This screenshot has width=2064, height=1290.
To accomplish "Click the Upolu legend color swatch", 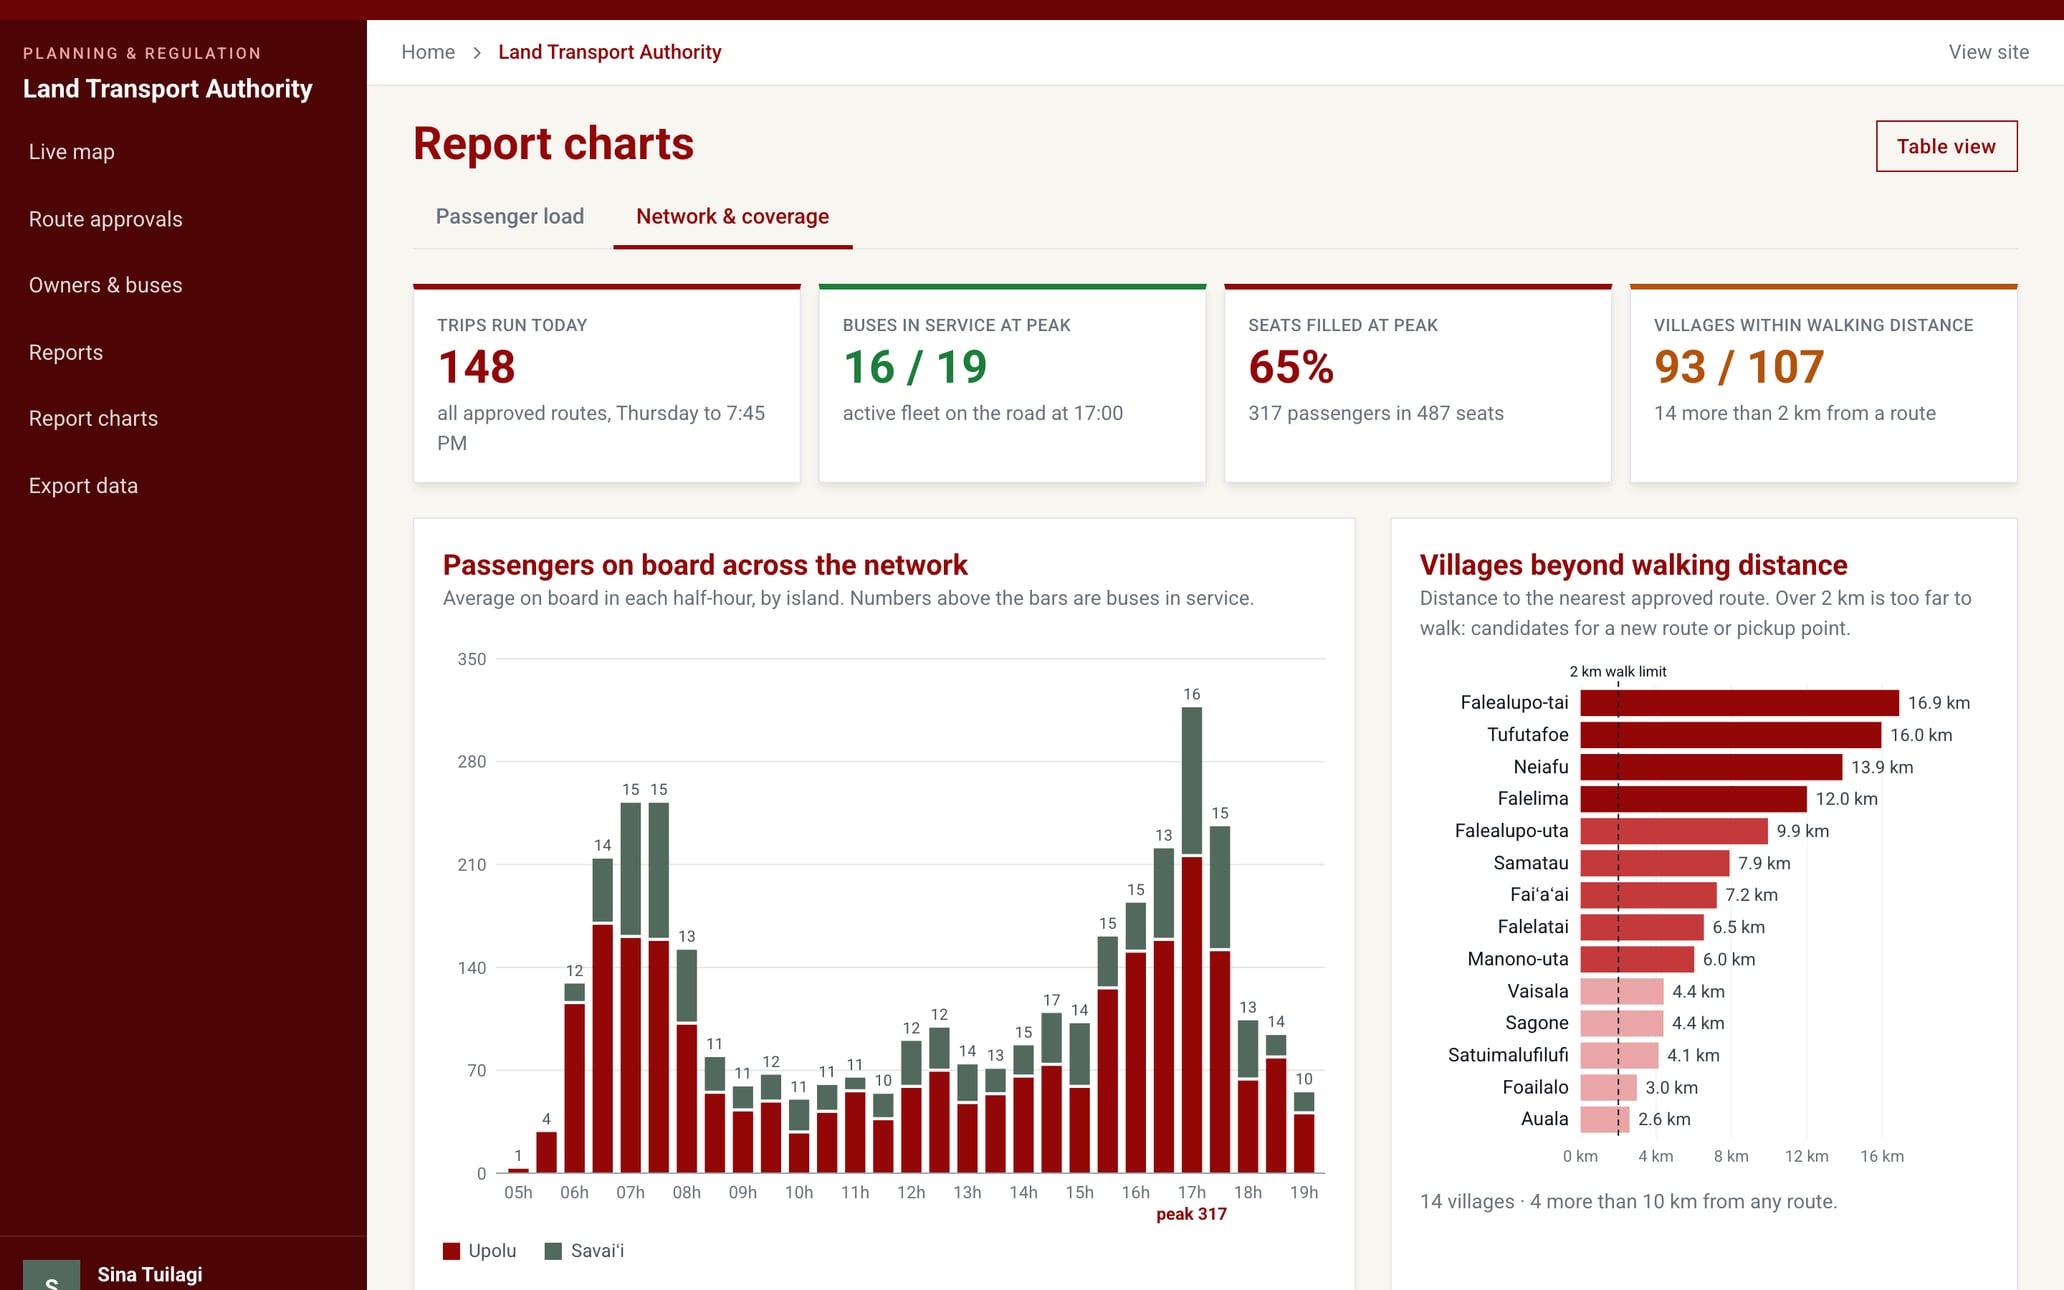I will 451,1251.
